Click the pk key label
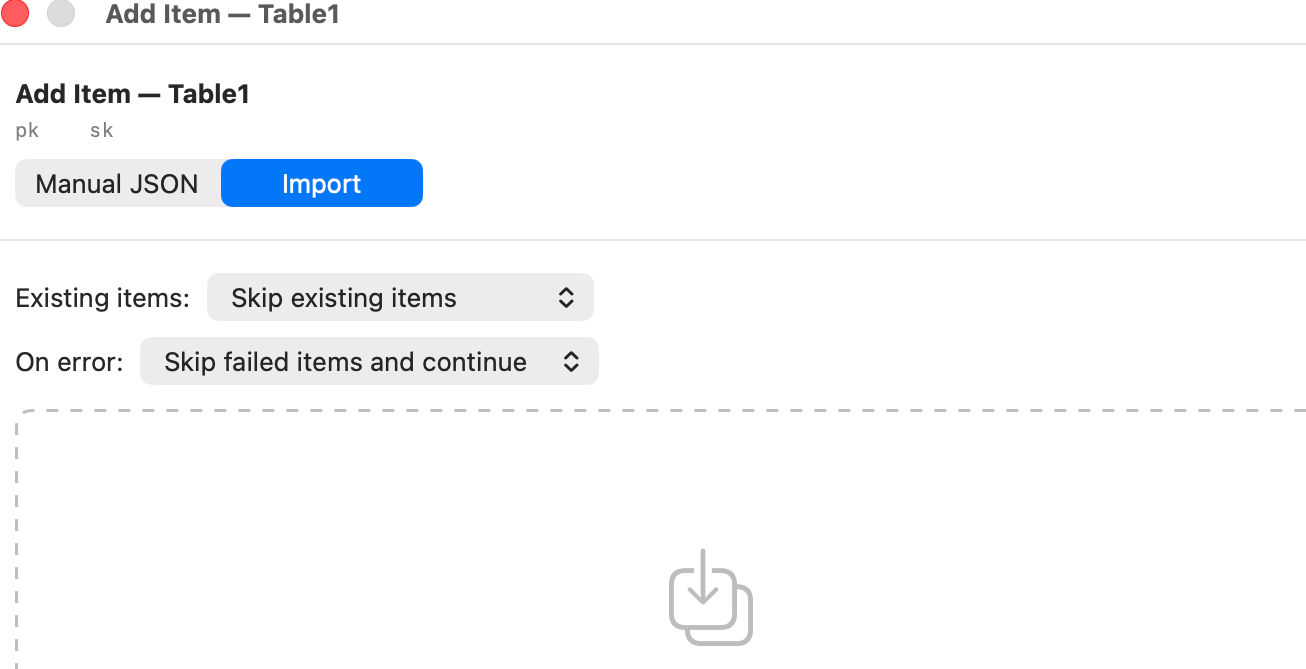Image resolution: width=1306 pixels, height=669 pixels. 27,130
